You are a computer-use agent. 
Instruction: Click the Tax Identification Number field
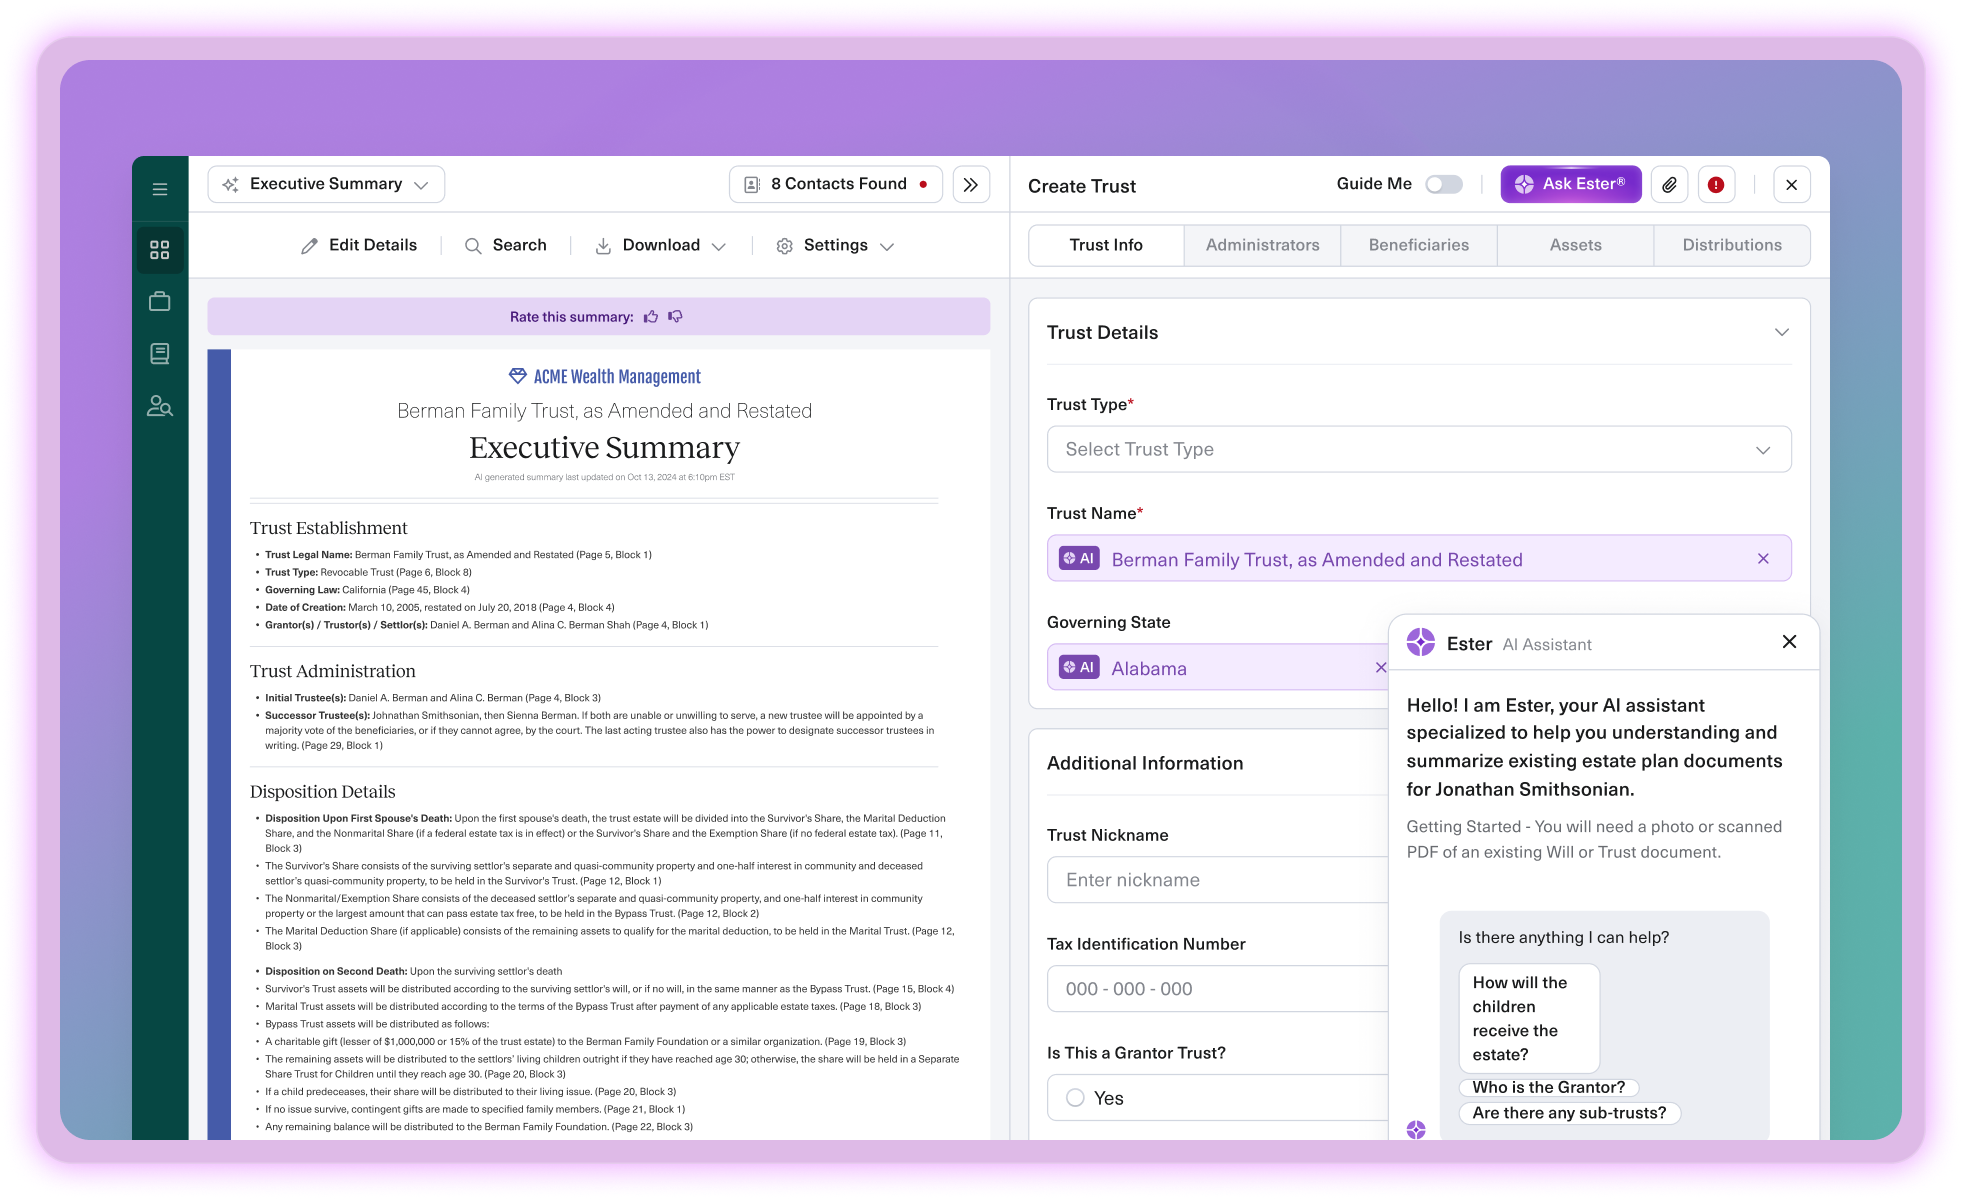1217,989
